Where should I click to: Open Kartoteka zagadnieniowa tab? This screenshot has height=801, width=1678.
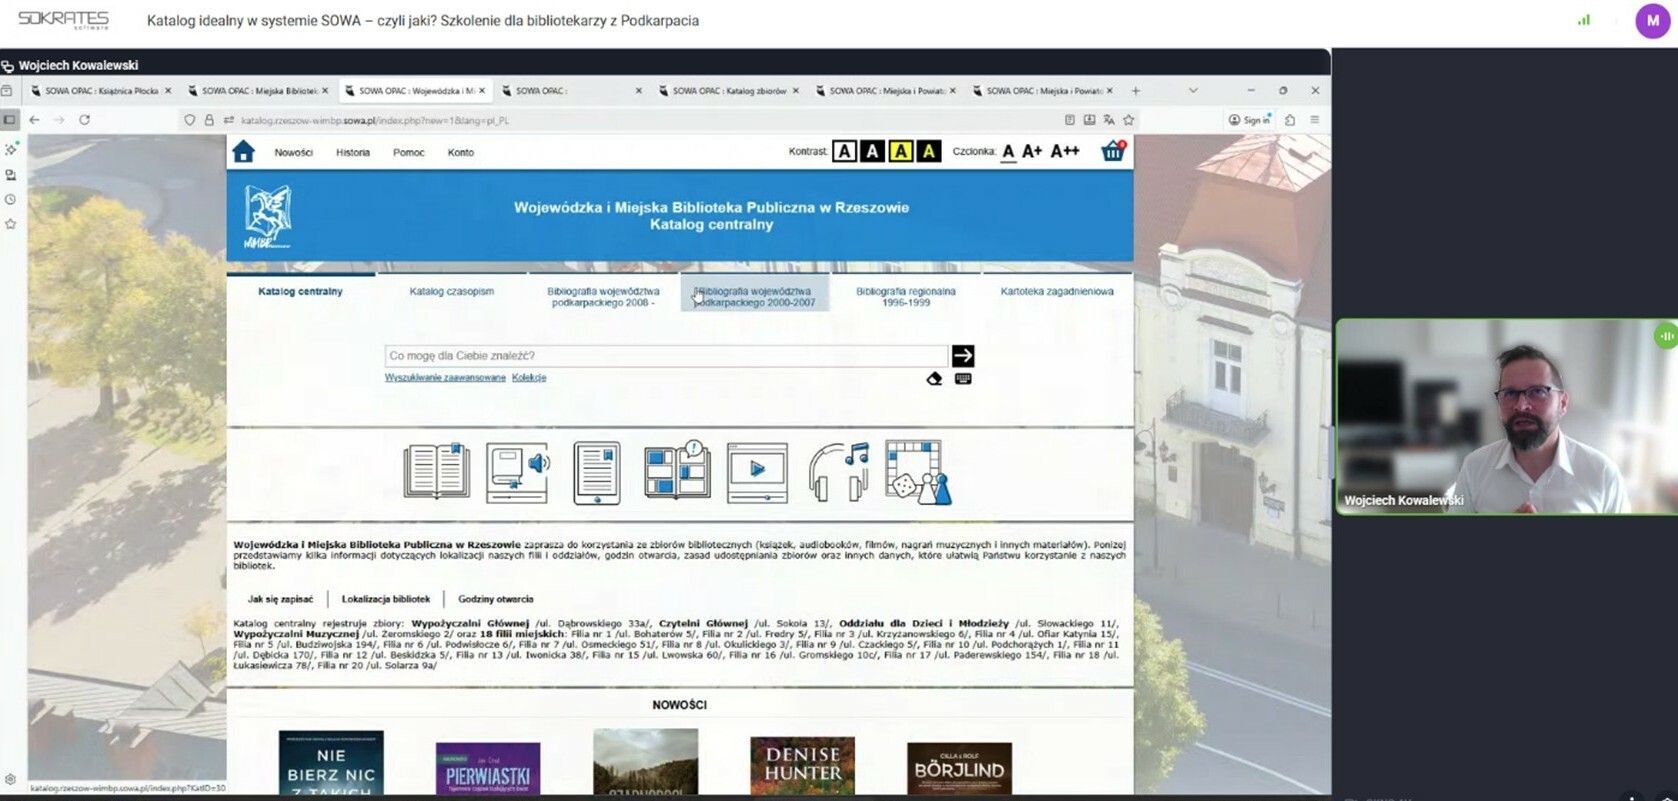click(x=1056, y=291)
